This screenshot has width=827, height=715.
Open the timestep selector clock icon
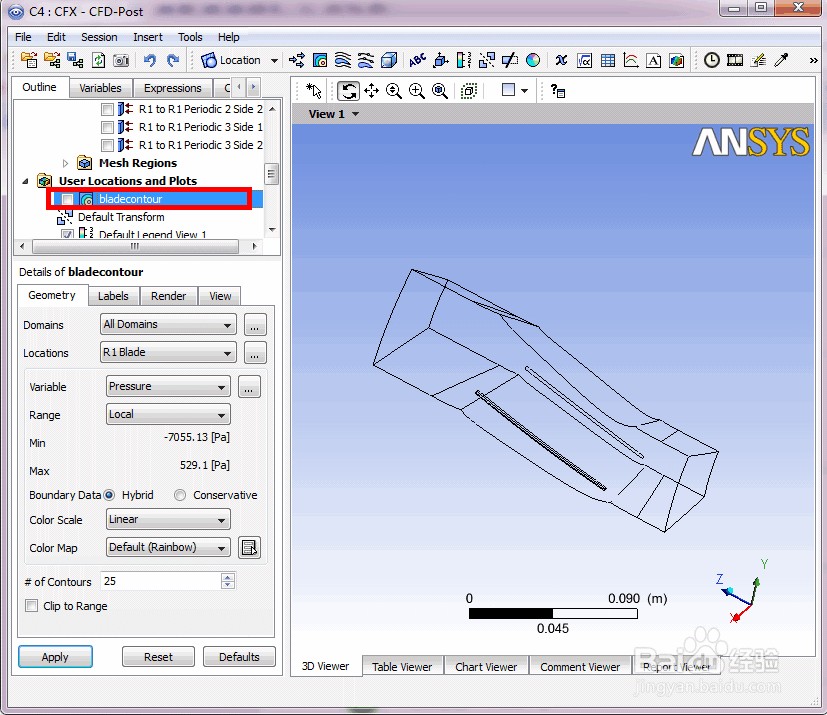711,60
